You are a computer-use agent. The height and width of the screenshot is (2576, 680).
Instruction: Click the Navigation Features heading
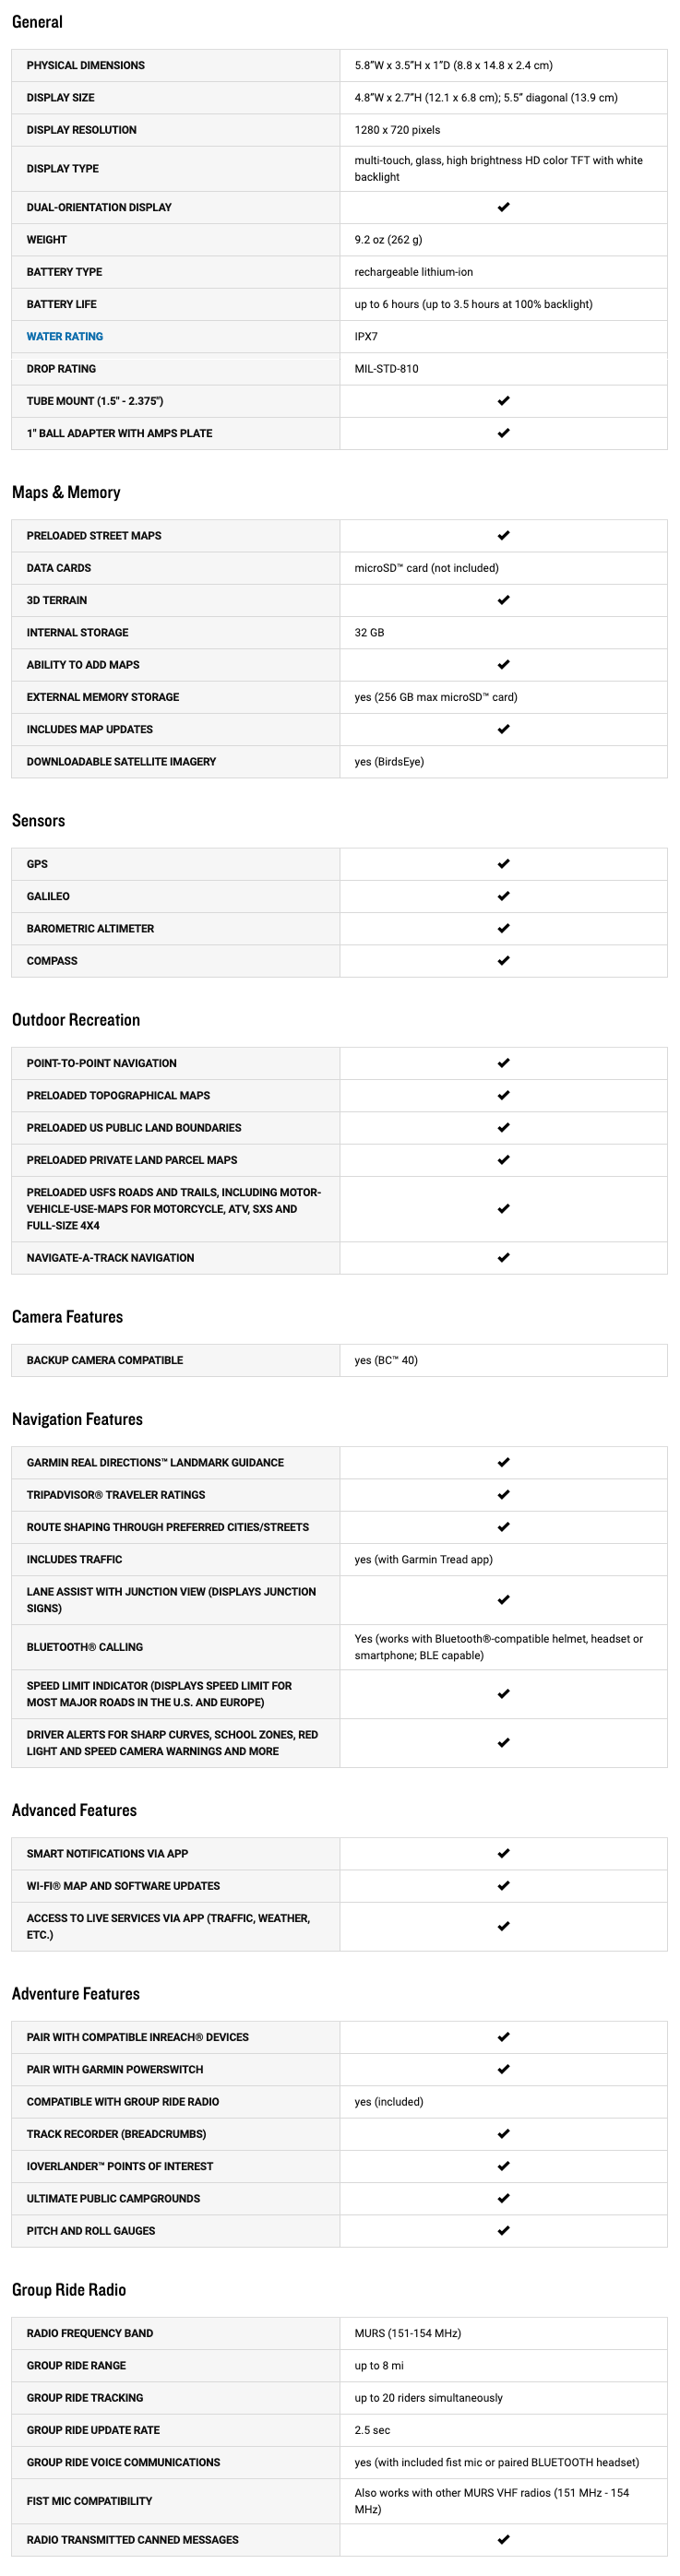click(x=77, y=1419)
